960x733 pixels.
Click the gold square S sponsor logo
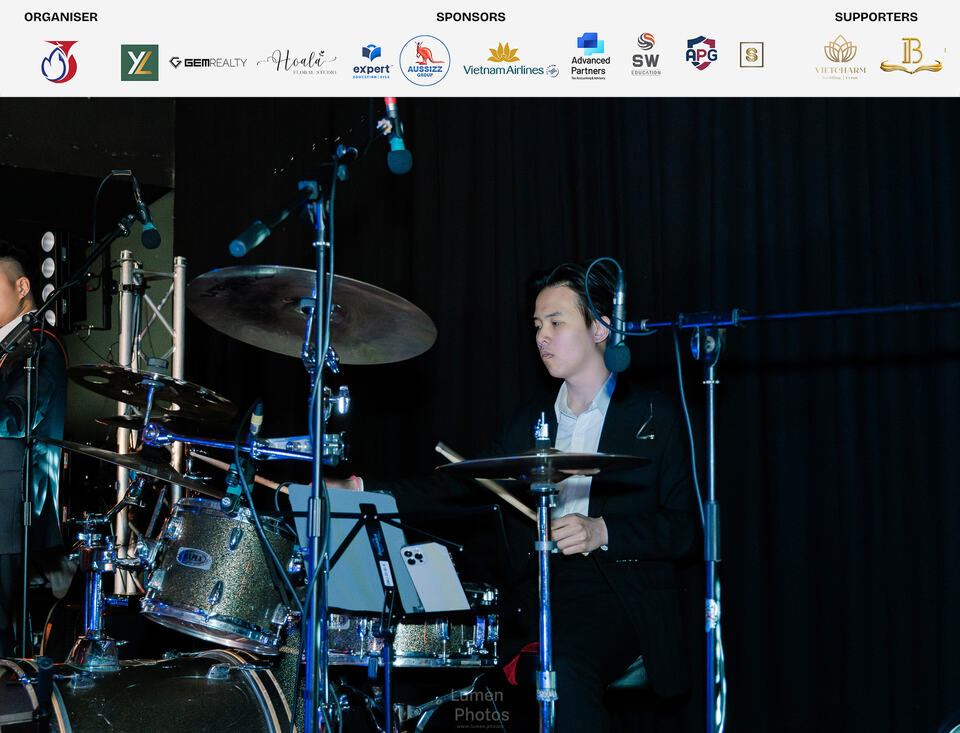[751, 55]
